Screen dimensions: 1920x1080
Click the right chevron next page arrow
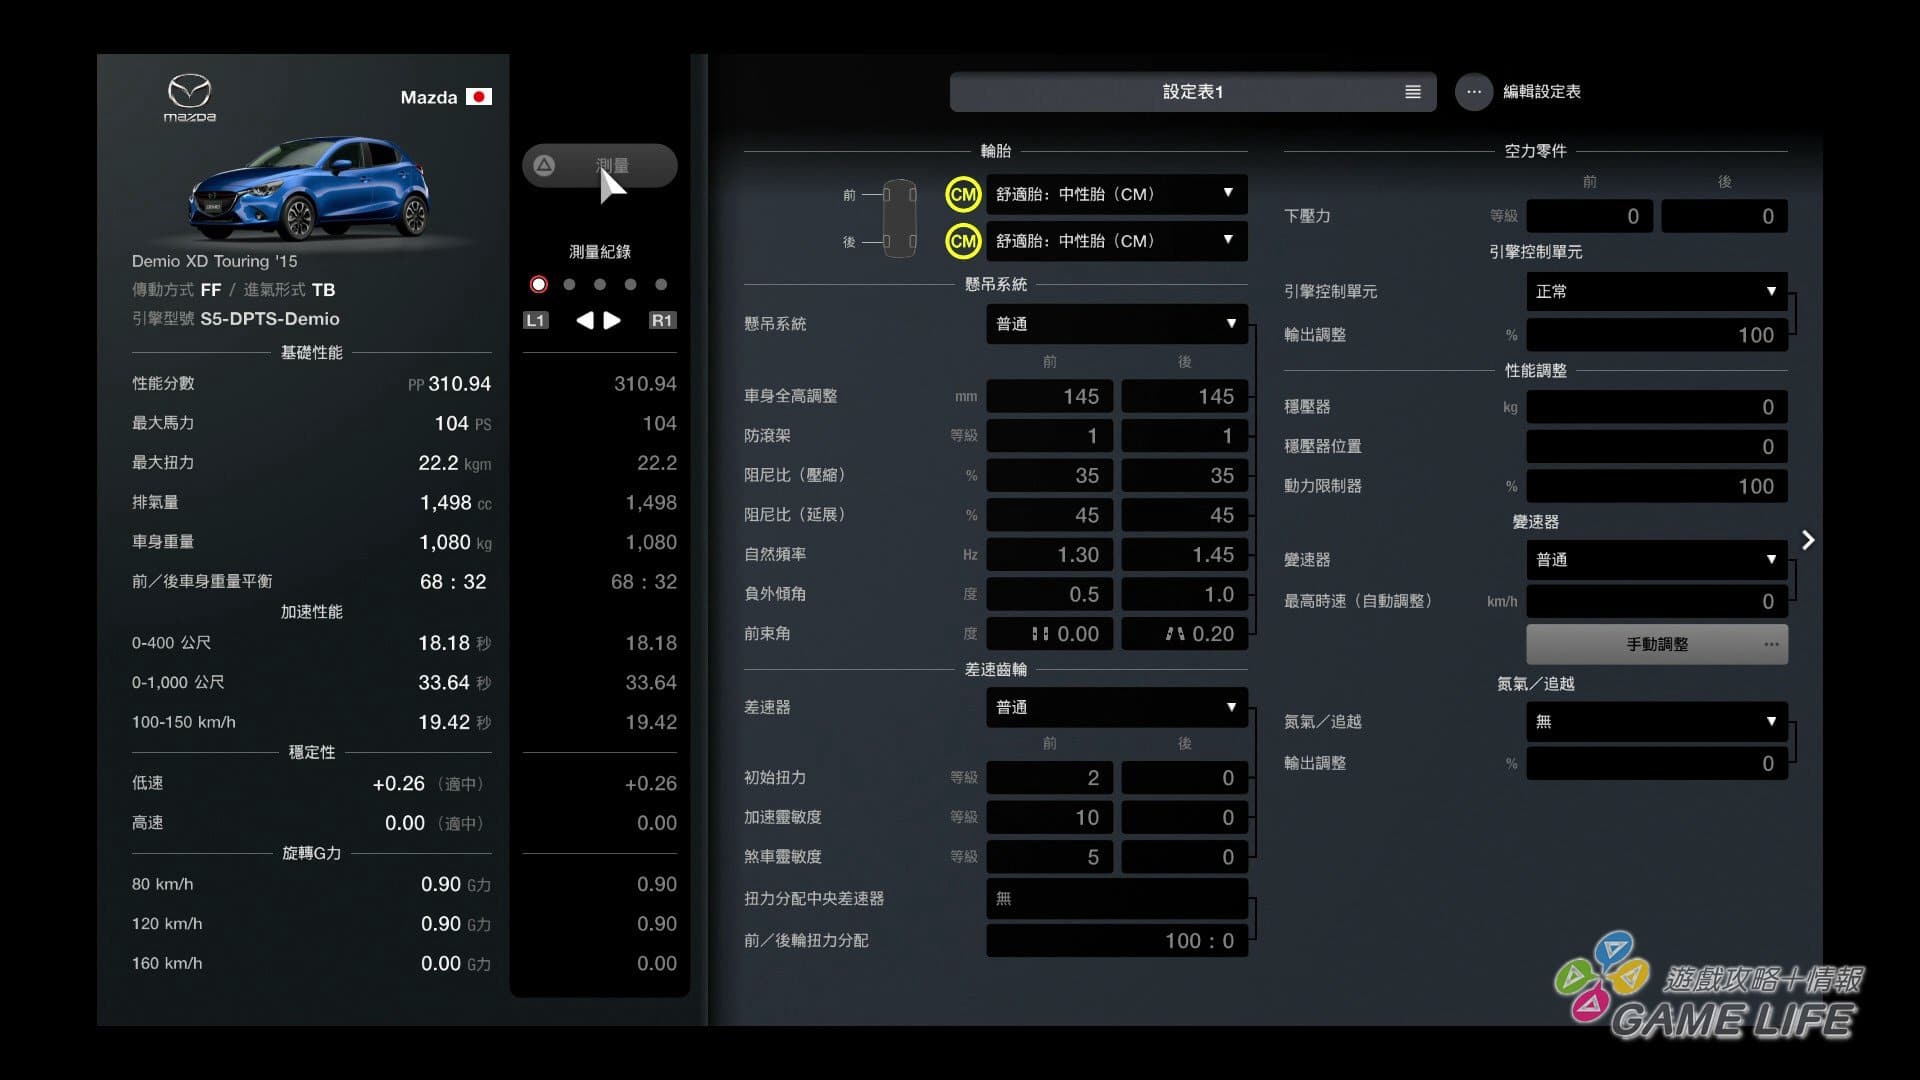1807,541
